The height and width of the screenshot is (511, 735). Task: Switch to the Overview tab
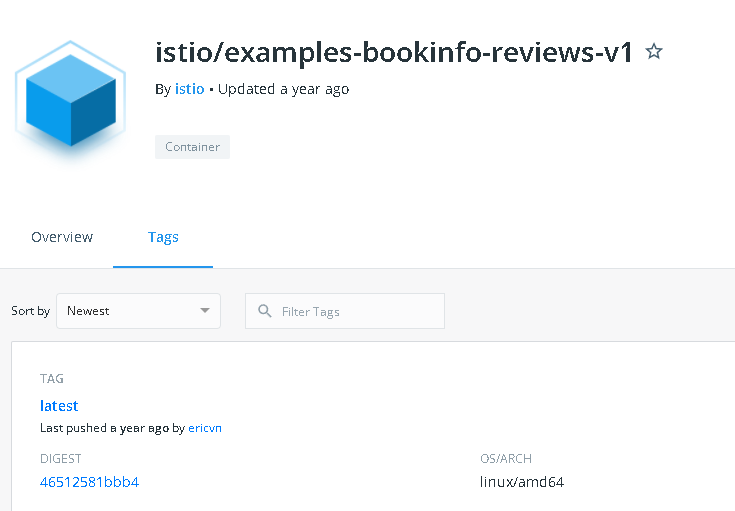coord(62,237)
